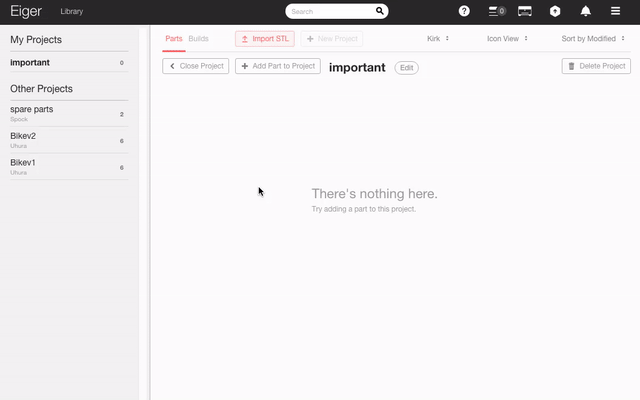Click Delete Project button
640x400 pixels.
point(596,66)
